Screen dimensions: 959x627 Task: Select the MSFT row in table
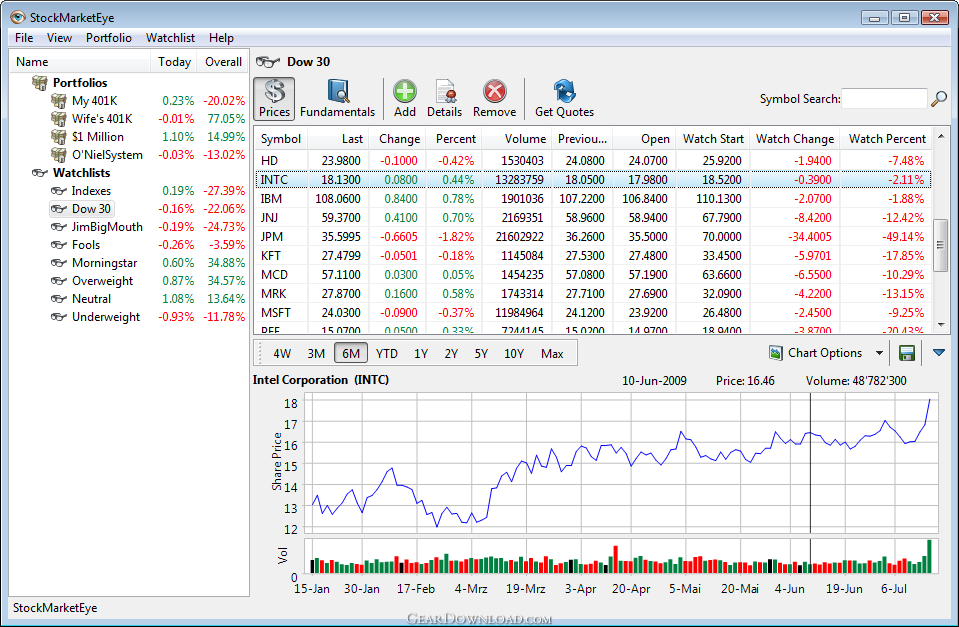593,313
